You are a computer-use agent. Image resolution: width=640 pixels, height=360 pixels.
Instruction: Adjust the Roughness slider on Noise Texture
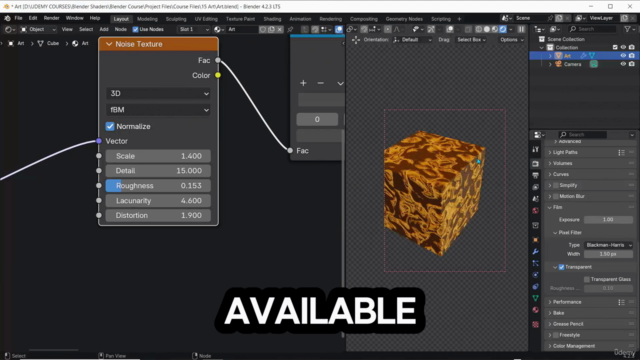(x=158, y=186)
